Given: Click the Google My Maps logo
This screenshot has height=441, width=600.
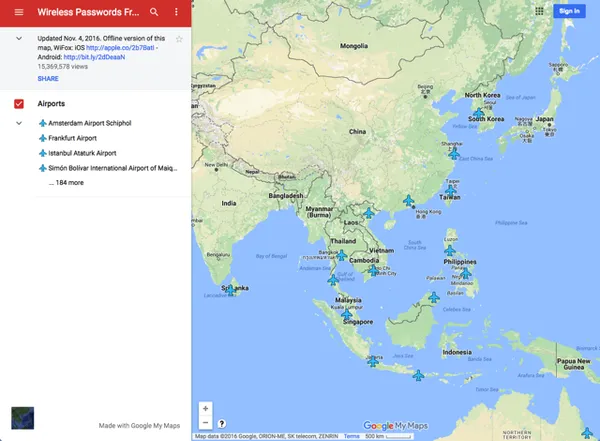Looking at the screenshot, I should (x=395, y=426).
